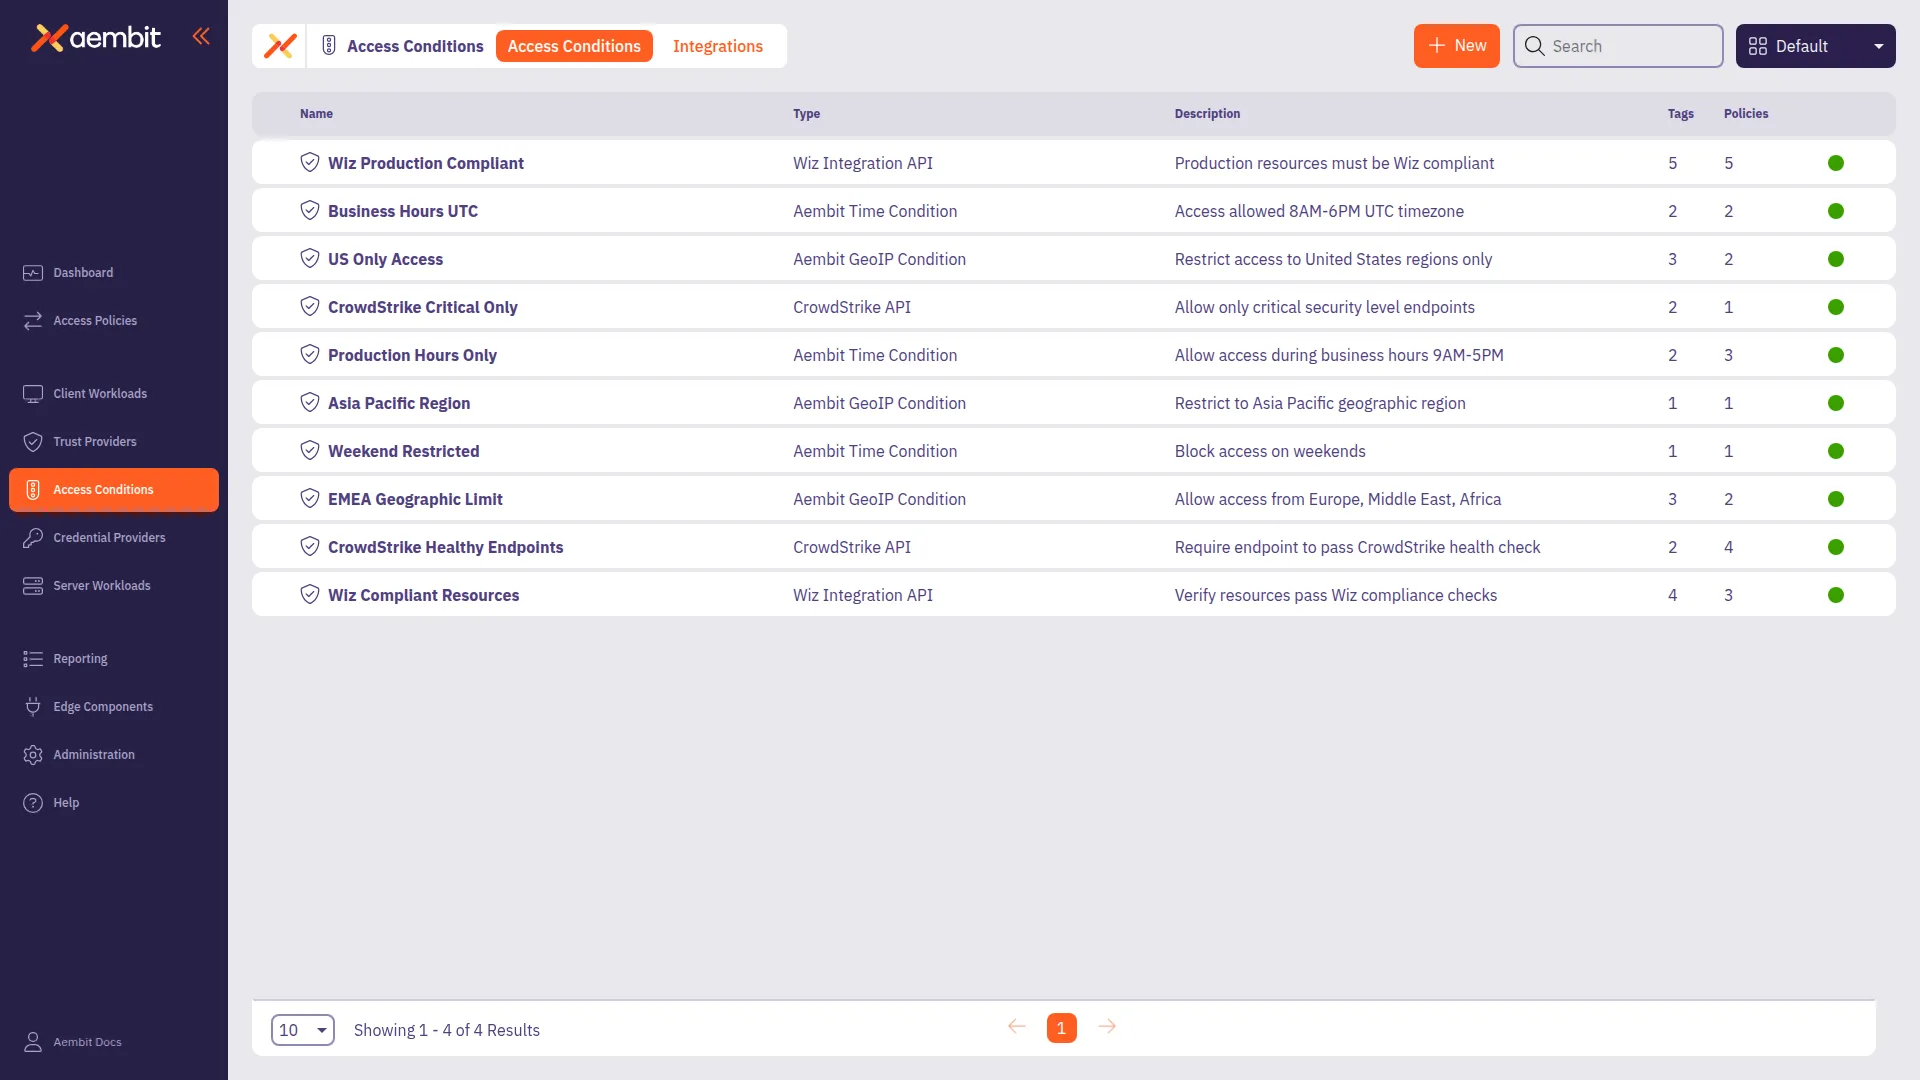
Task: Open the US Only Access condition
Action: [x=385, y=258]
